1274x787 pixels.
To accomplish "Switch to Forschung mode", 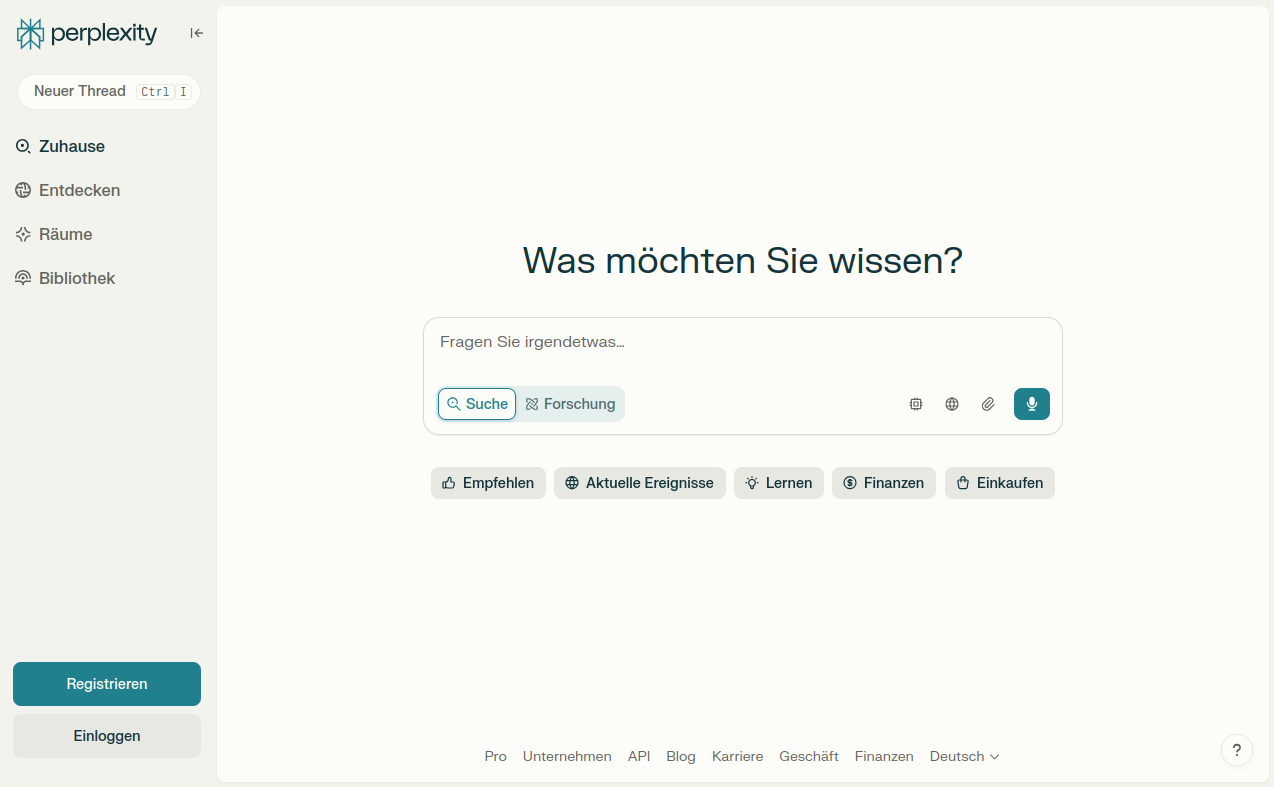I will tap(570, 404).
